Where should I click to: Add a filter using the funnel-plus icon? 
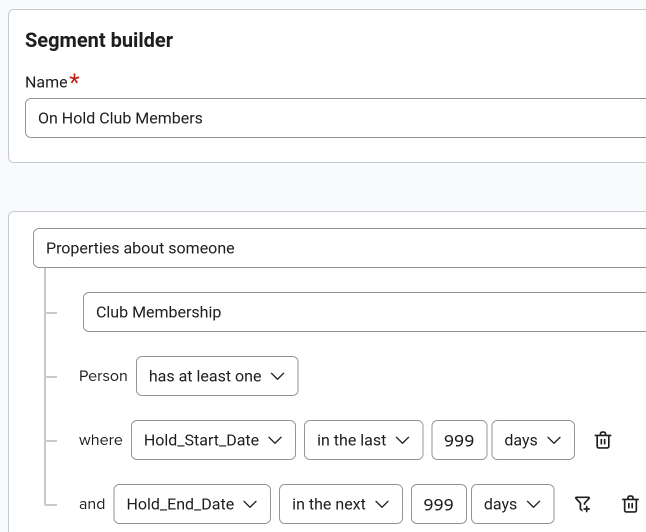pos(583,504)
